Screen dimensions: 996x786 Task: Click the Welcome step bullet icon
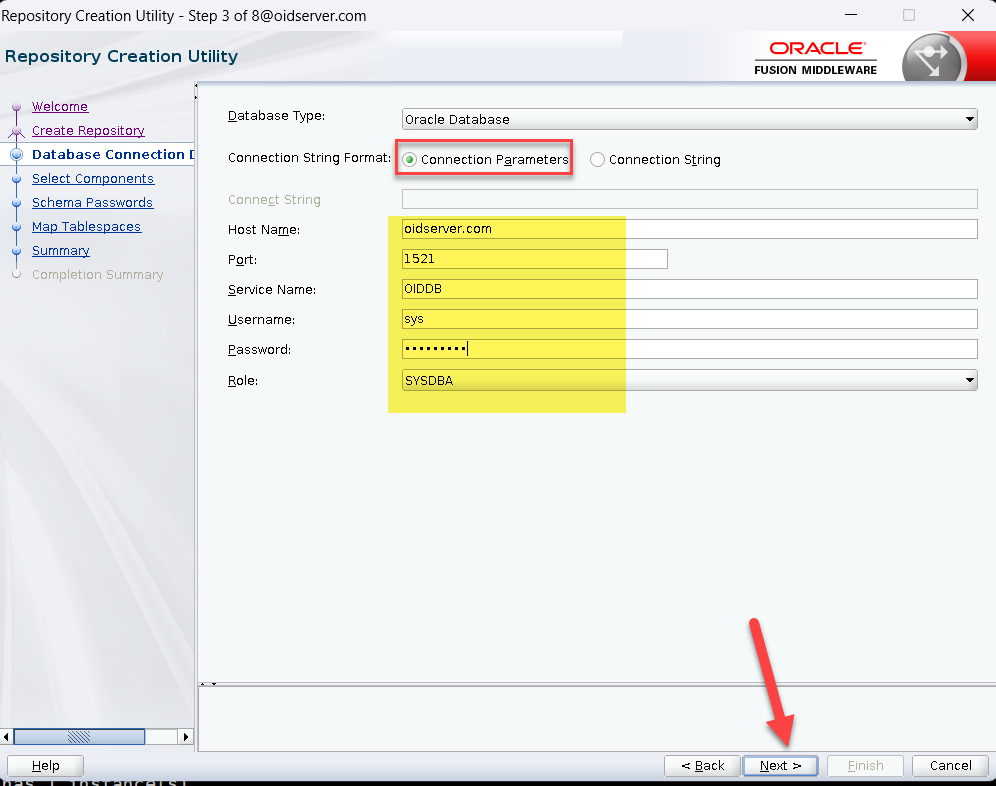[16, 107]
